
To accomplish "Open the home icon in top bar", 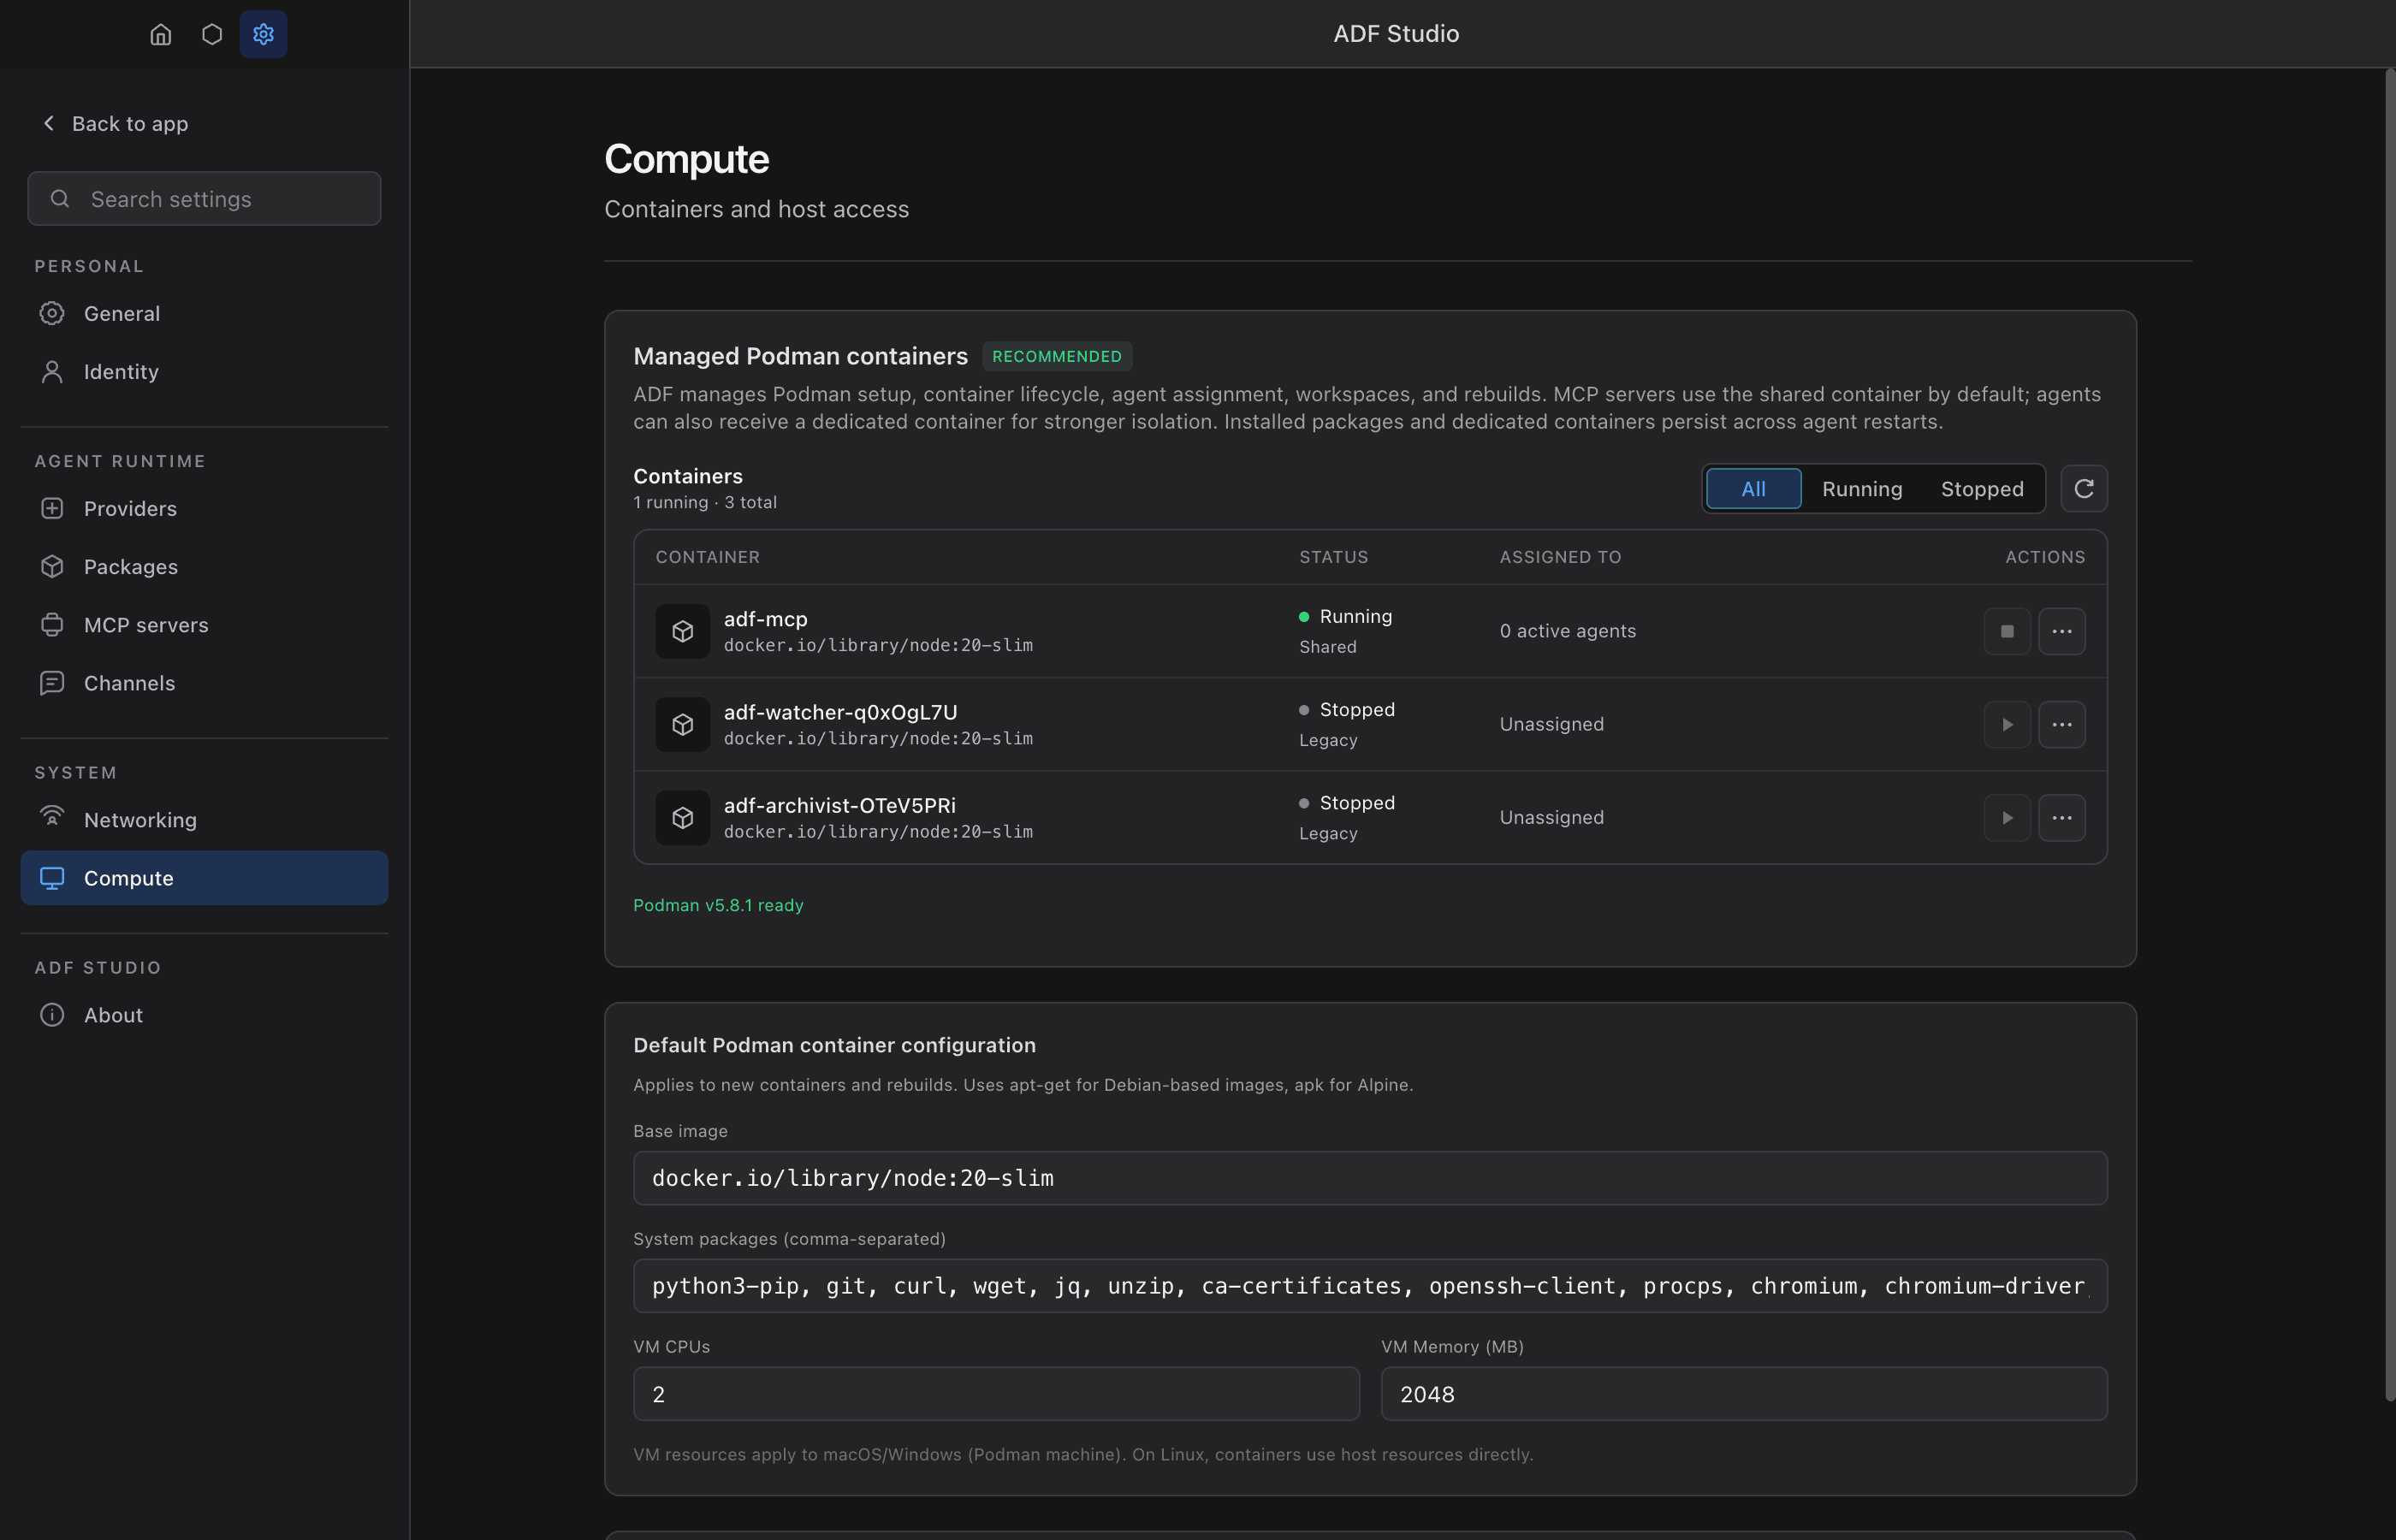I will pyautogui.click(x=160, y=34).
